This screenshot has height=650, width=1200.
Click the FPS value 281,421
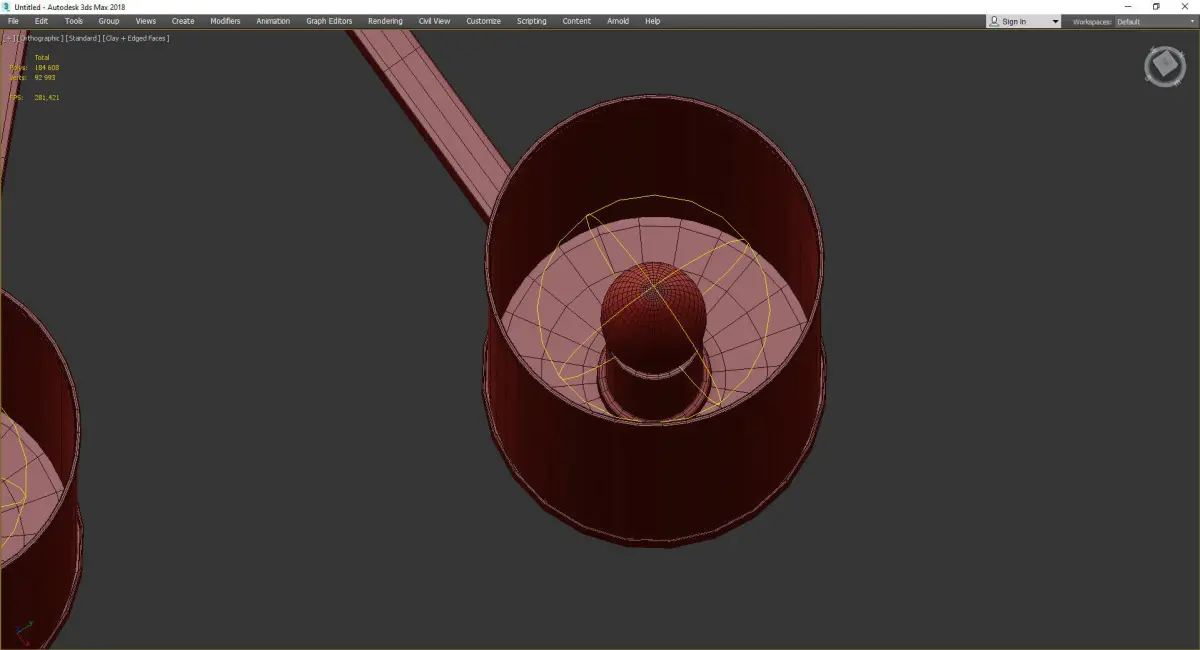point(47,97)
